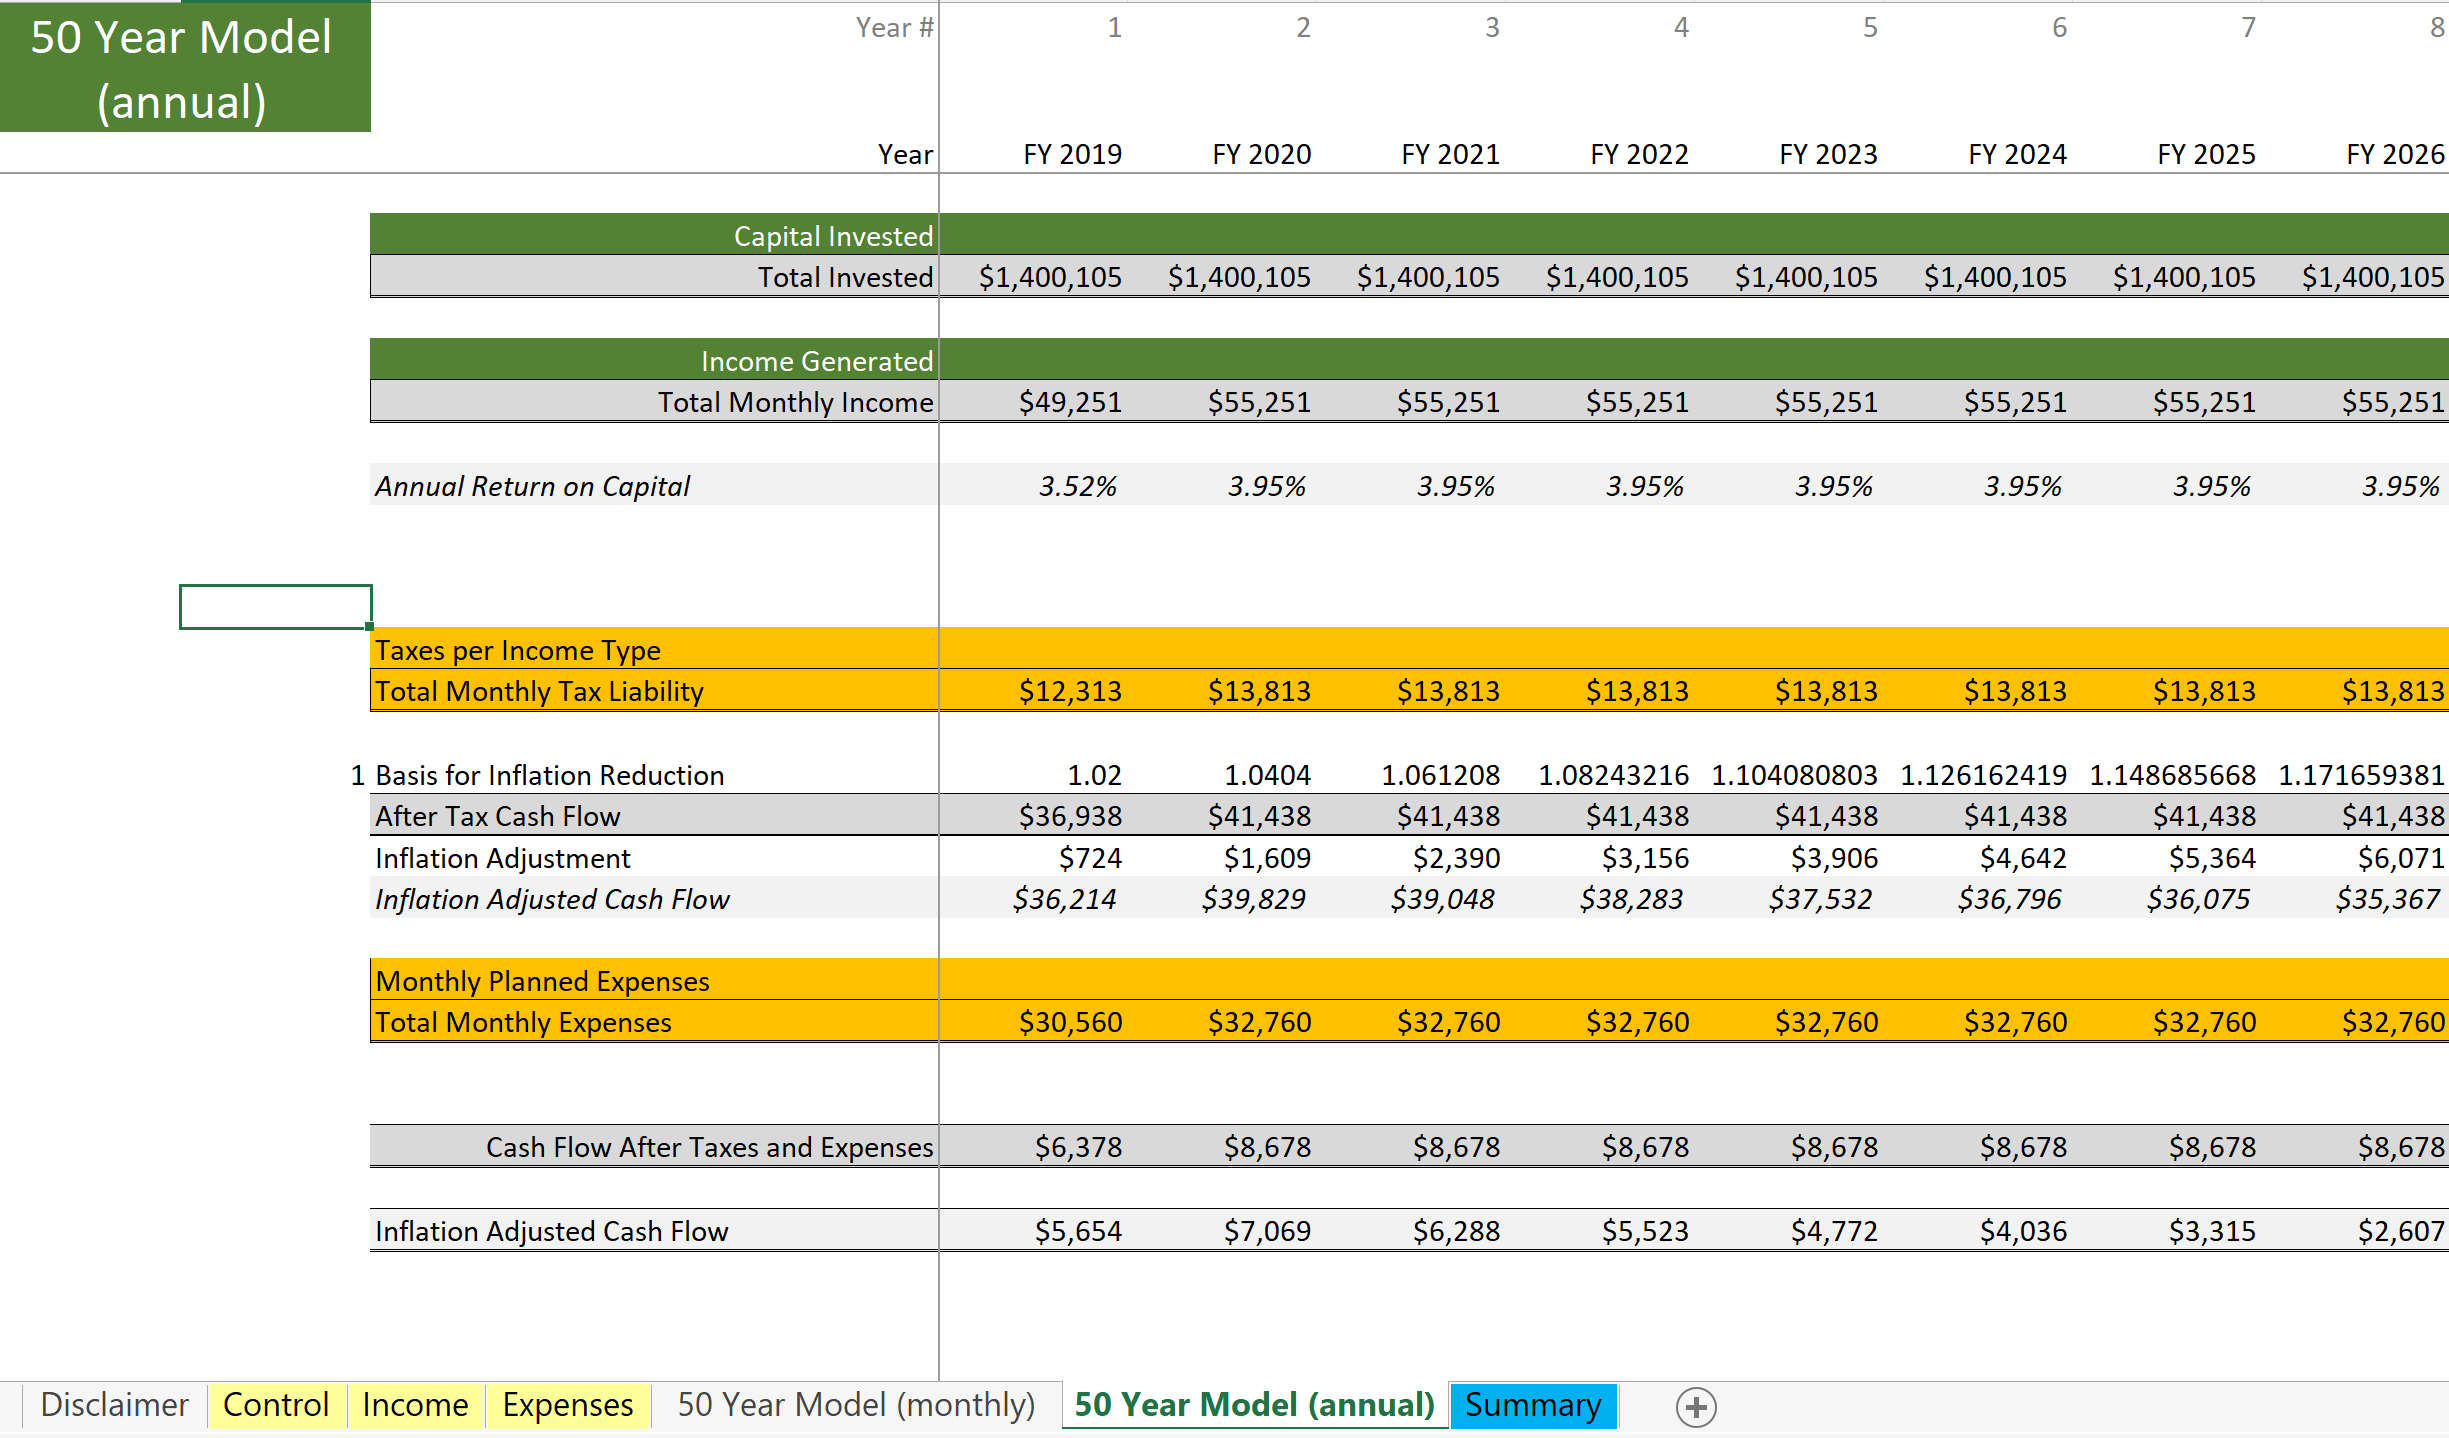Viewport: 2449px width, 1438px height.
Task: Select the $7,069 inflation adjusted cell
Action: 1267,1231
